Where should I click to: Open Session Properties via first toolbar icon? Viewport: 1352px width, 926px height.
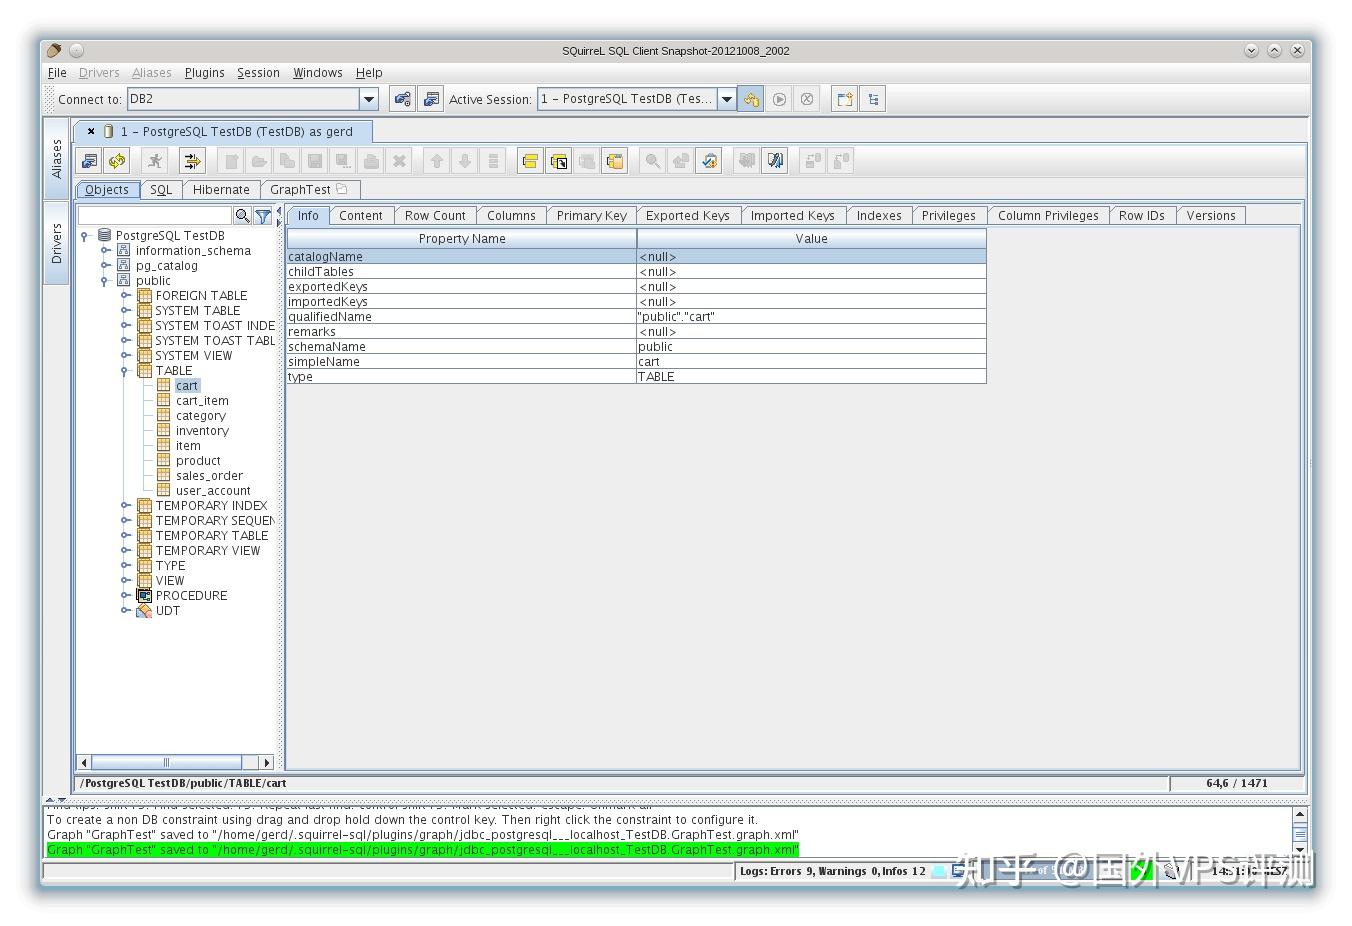[87, 160]
